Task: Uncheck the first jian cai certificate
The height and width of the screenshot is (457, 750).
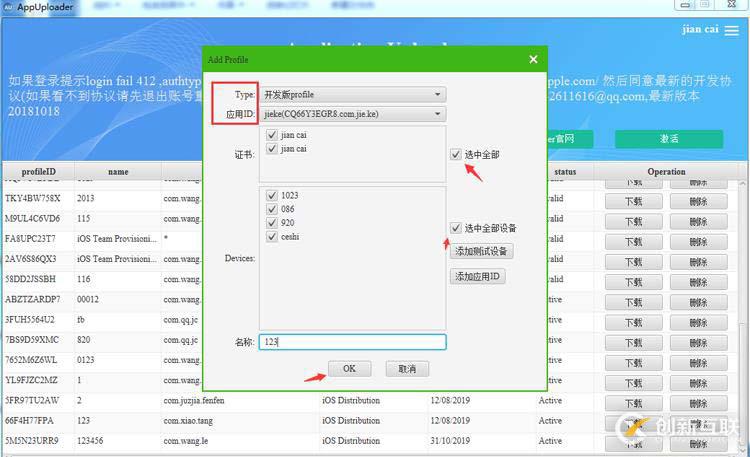Action: click(272, 135)
